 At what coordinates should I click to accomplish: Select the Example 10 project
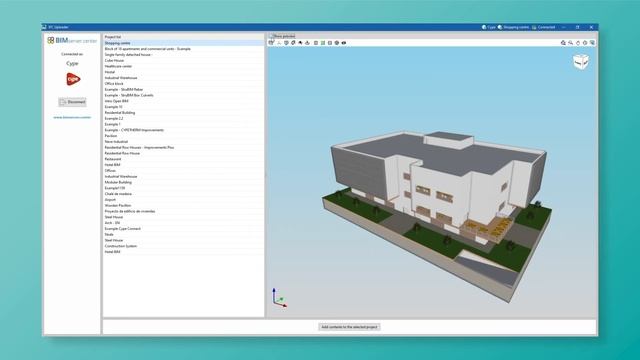pyautogui.click(x=184, y=107)
